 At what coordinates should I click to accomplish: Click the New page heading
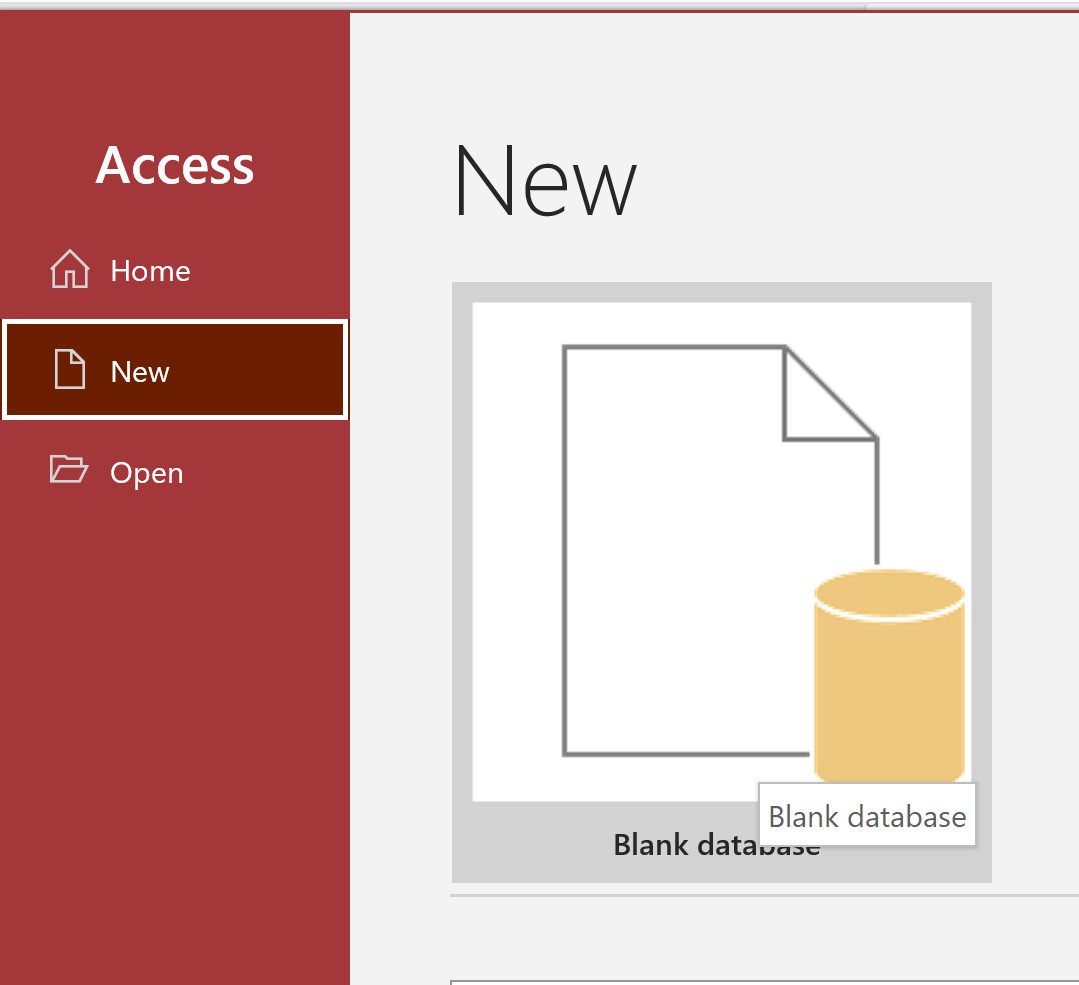click(545, 181)
